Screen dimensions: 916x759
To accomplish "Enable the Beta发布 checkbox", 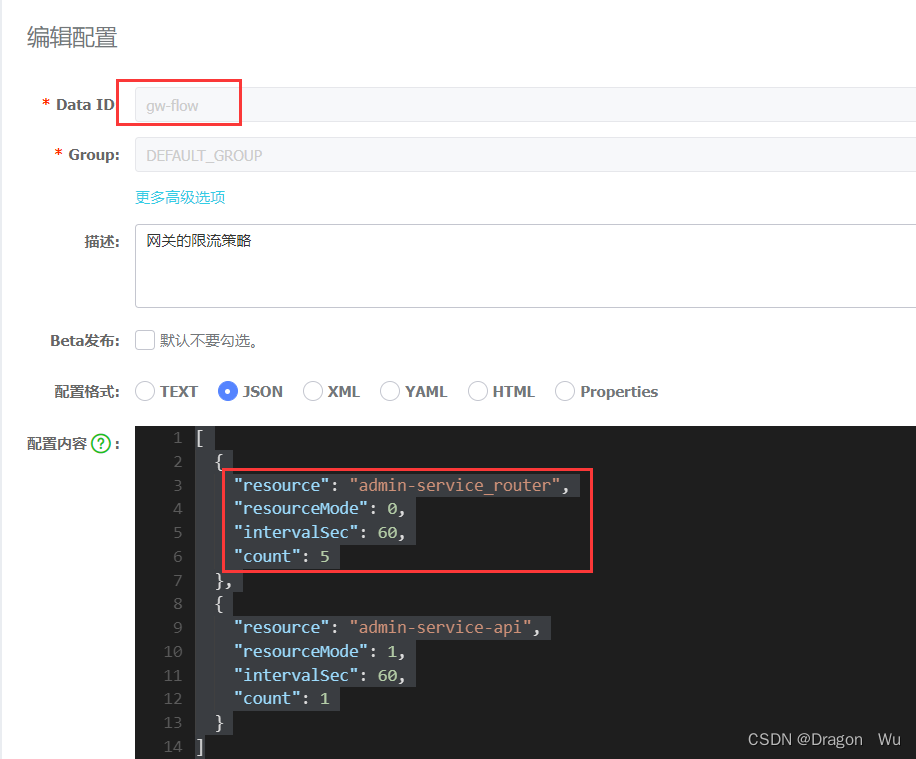I will tap(144, 340).
